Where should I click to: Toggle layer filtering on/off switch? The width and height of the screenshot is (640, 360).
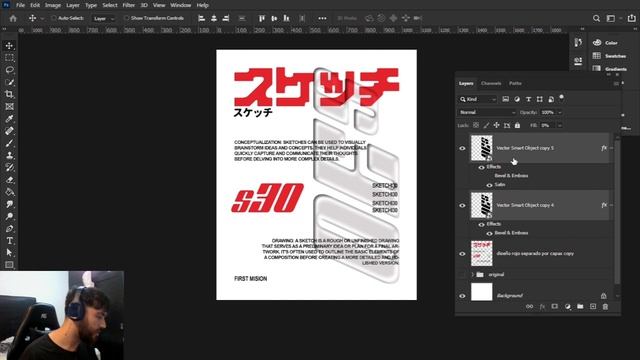(x=562, y=97)
